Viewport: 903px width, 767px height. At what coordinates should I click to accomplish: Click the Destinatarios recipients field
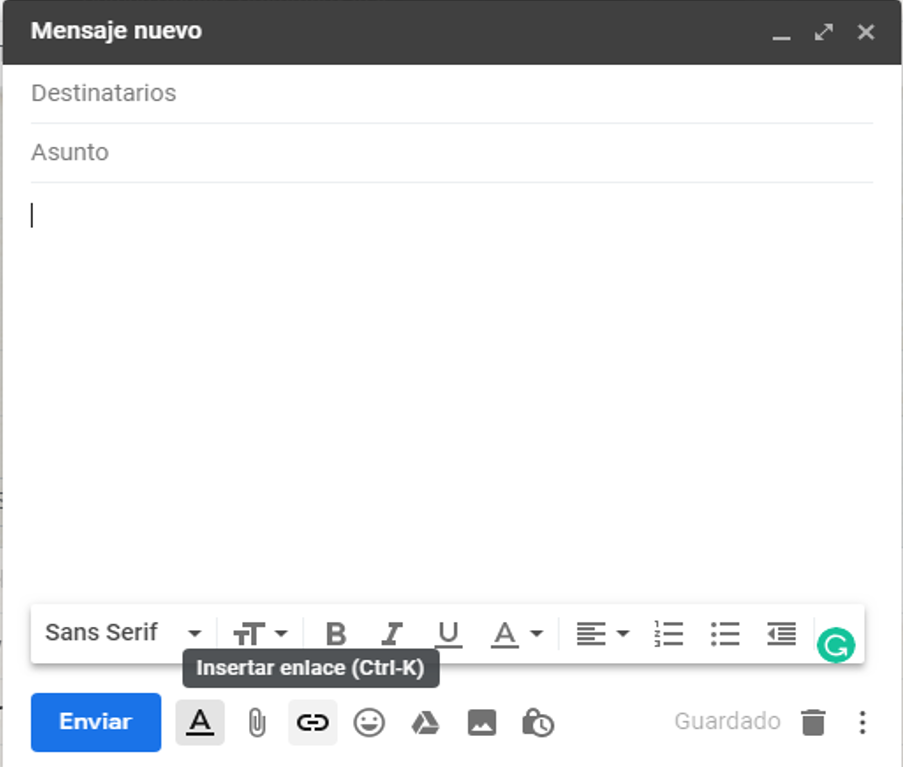pos(452,93)
